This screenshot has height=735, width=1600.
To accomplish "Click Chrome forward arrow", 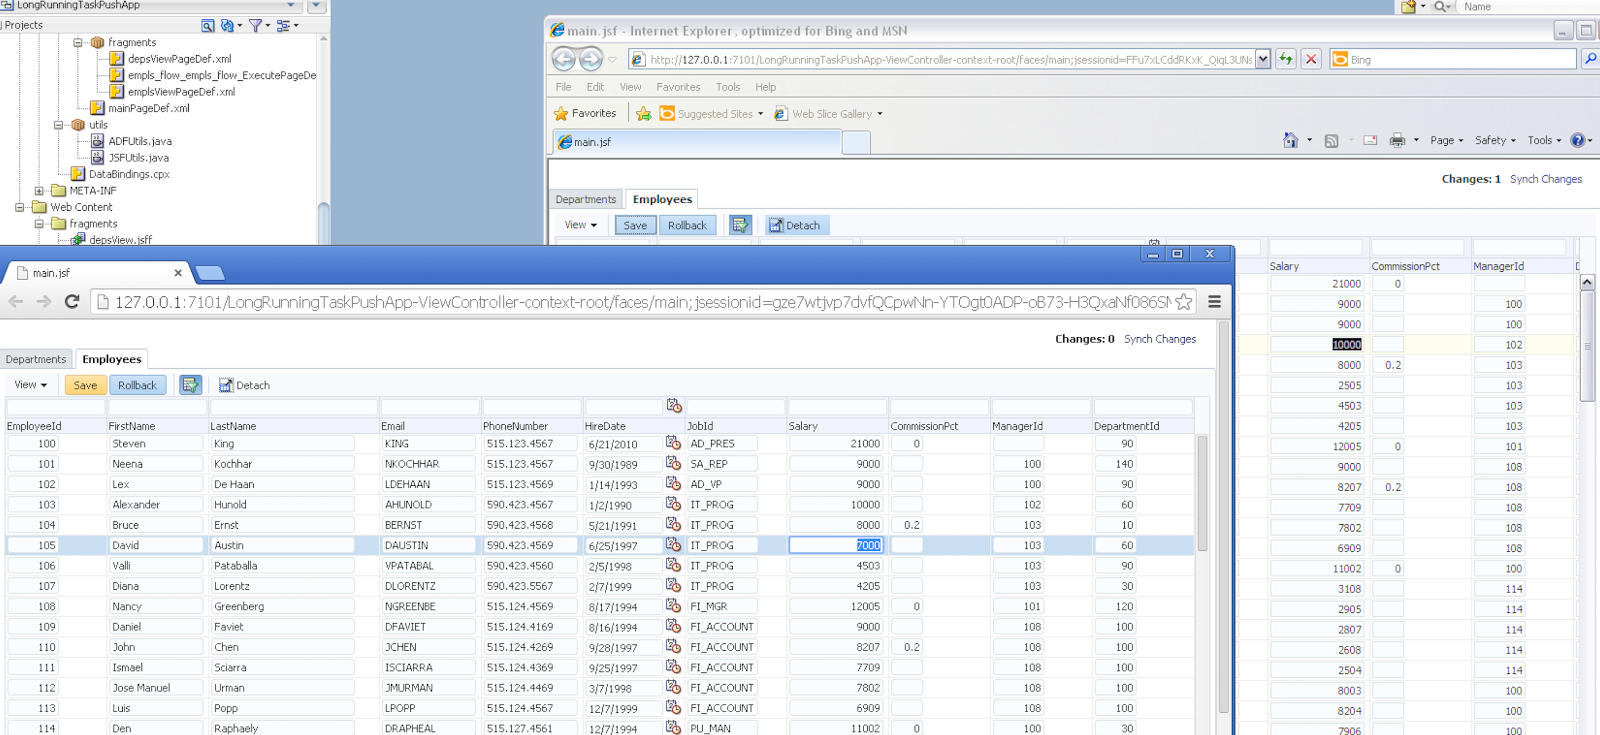I will tap(43, 301).
